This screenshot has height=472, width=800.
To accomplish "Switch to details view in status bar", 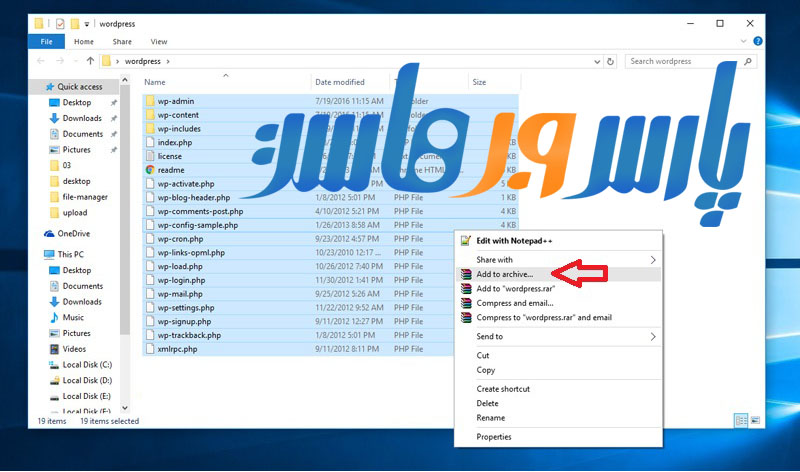I will (x=741, y=421).
